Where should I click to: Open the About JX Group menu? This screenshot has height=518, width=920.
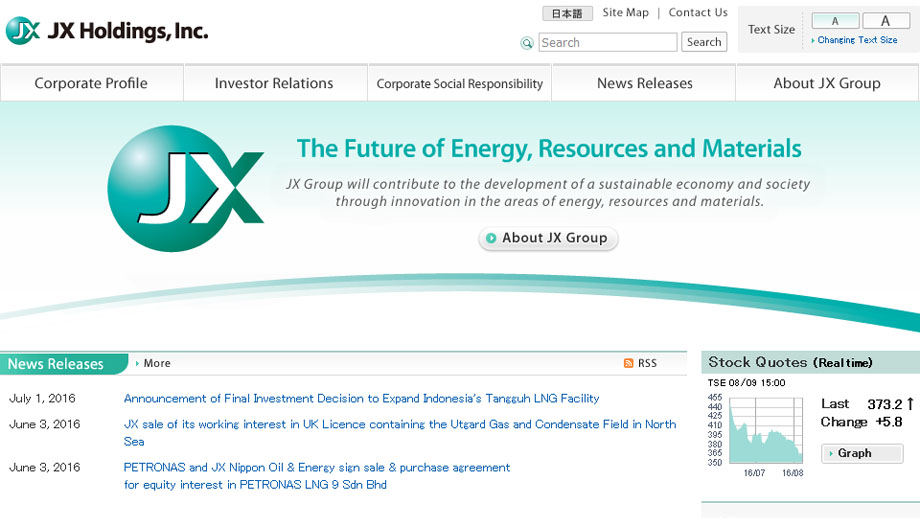[x=827, y=83]
